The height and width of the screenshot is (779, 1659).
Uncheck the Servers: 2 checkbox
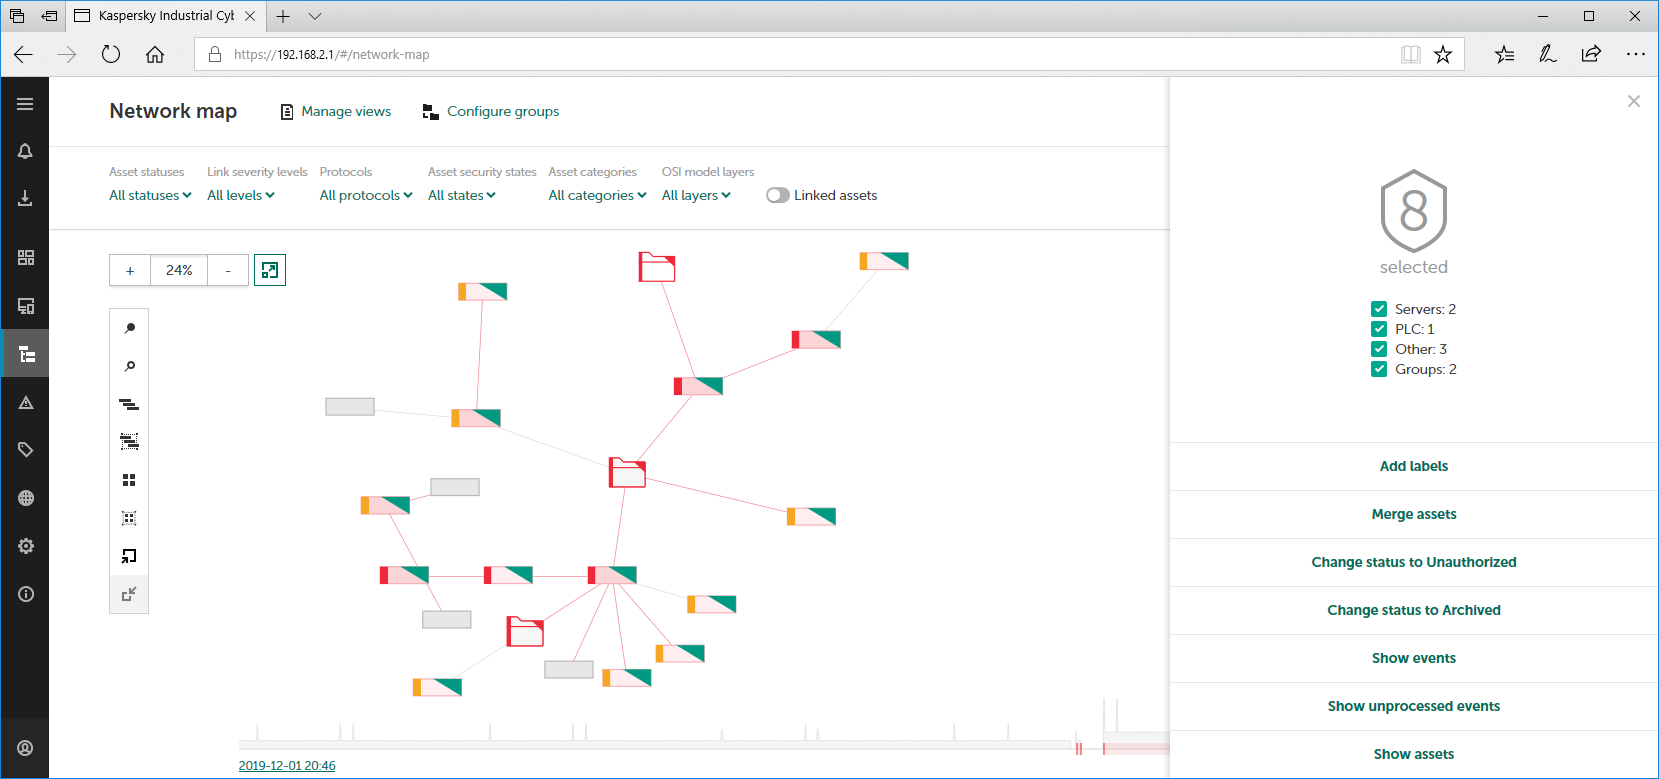[x=1379, y=309]
